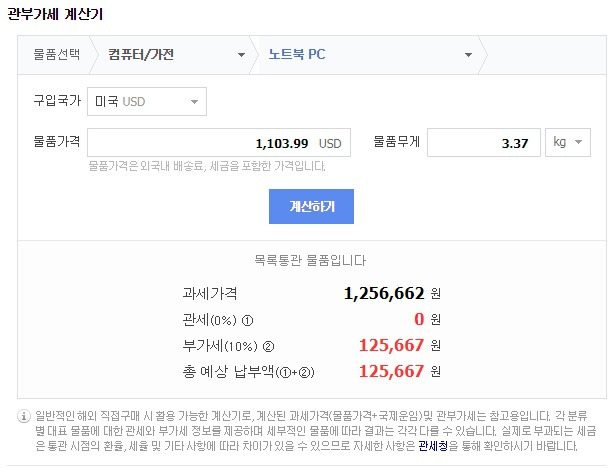This screenshot has width=613, height=469.
Task: Click the 총 예상 납부액 label
Action: (248, 371)
